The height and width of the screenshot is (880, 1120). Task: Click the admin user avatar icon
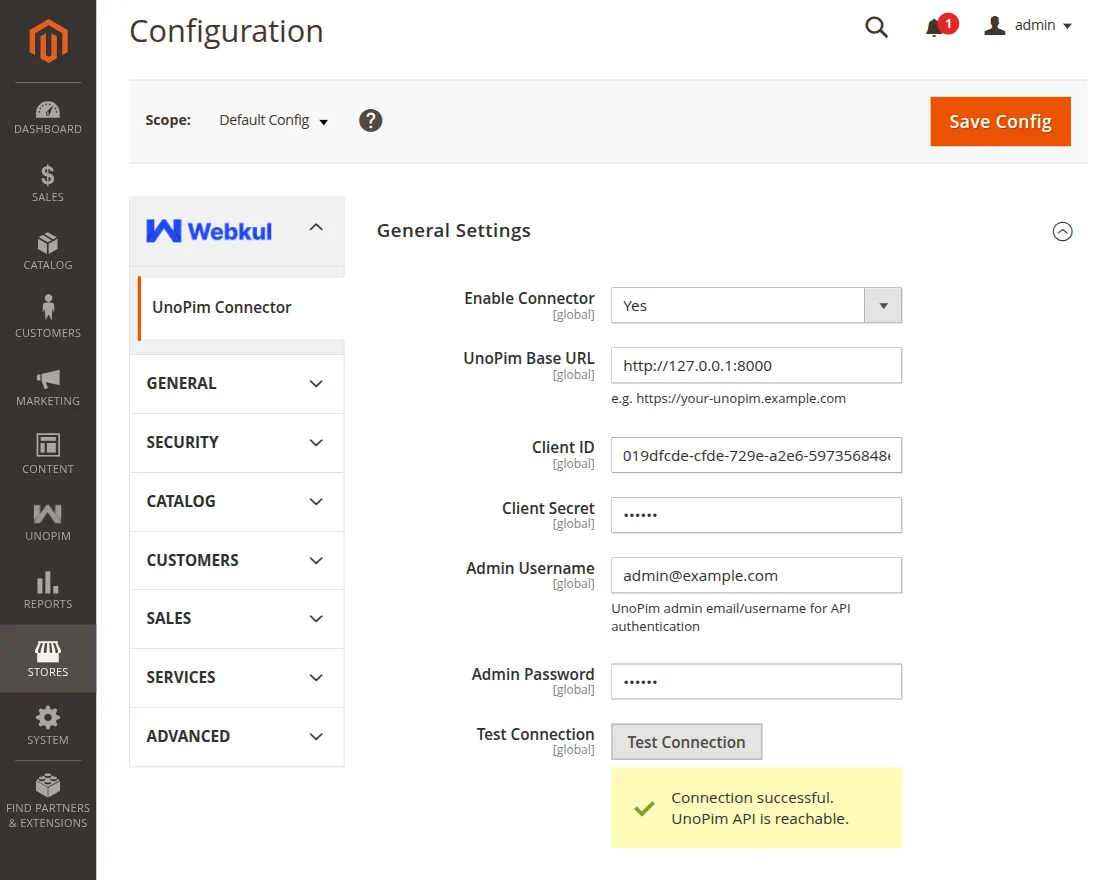[x=994, y=26]
